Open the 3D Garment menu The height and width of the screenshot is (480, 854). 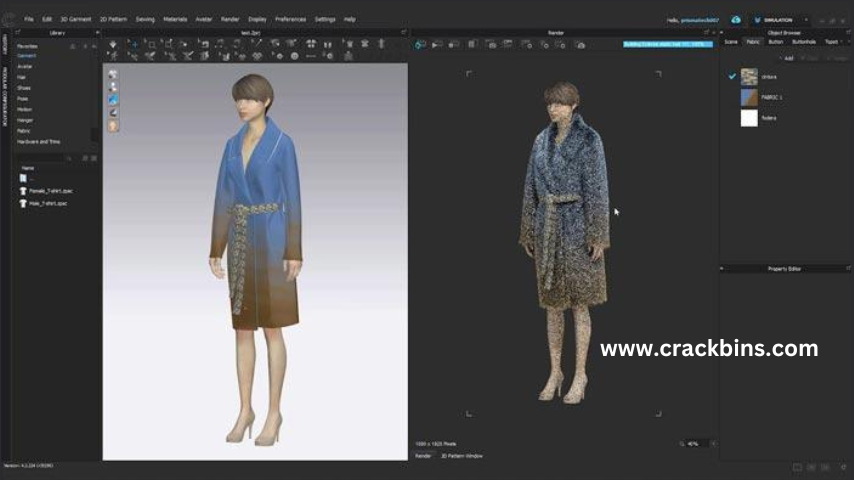(74, 19)
